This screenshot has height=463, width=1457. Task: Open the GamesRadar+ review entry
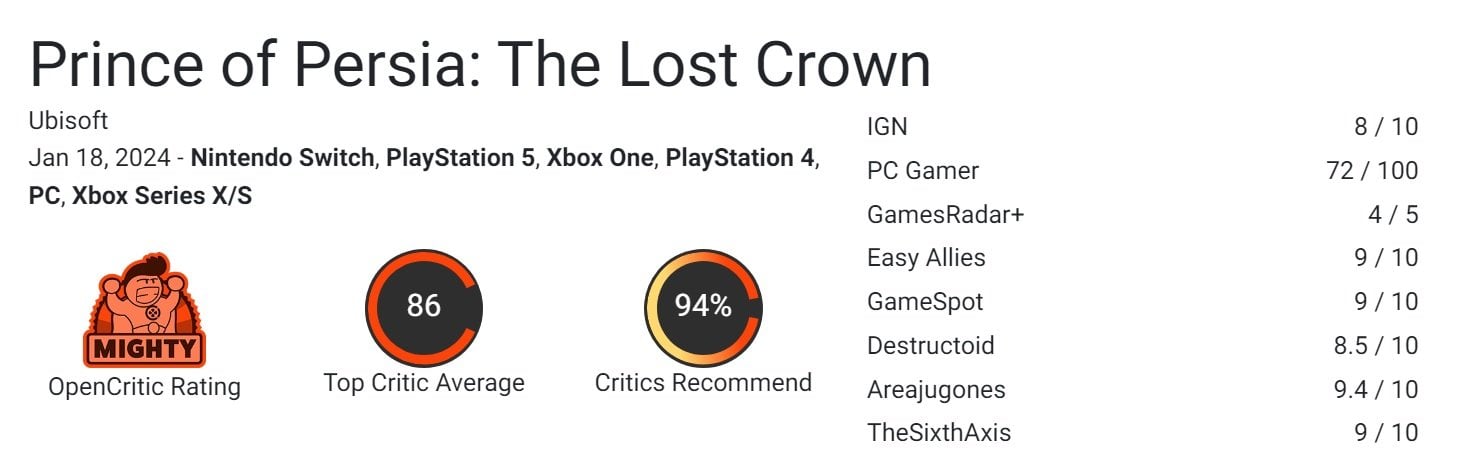[1142, 215]
